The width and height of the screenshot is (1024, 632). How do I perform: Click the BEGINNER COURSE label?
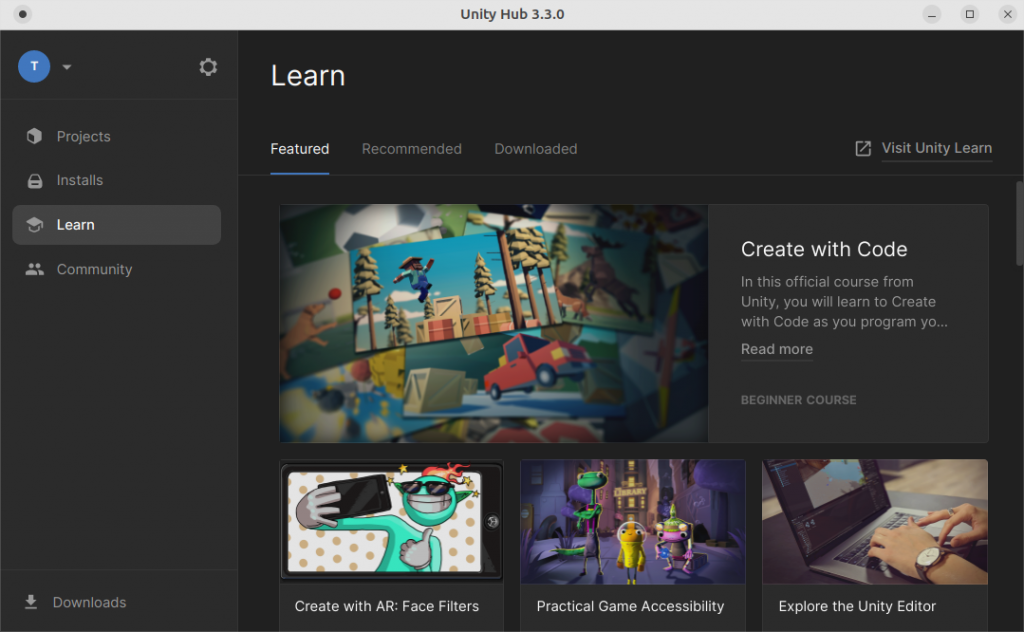(798, 400)
